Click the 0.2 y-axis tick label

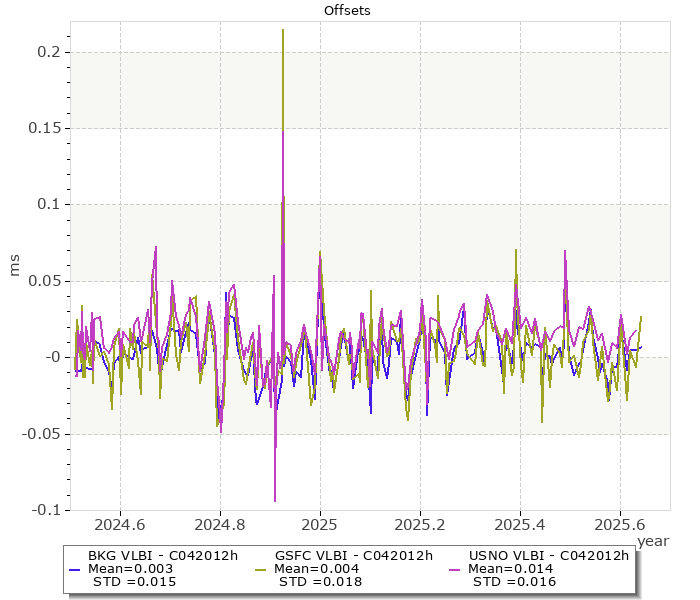48,52
